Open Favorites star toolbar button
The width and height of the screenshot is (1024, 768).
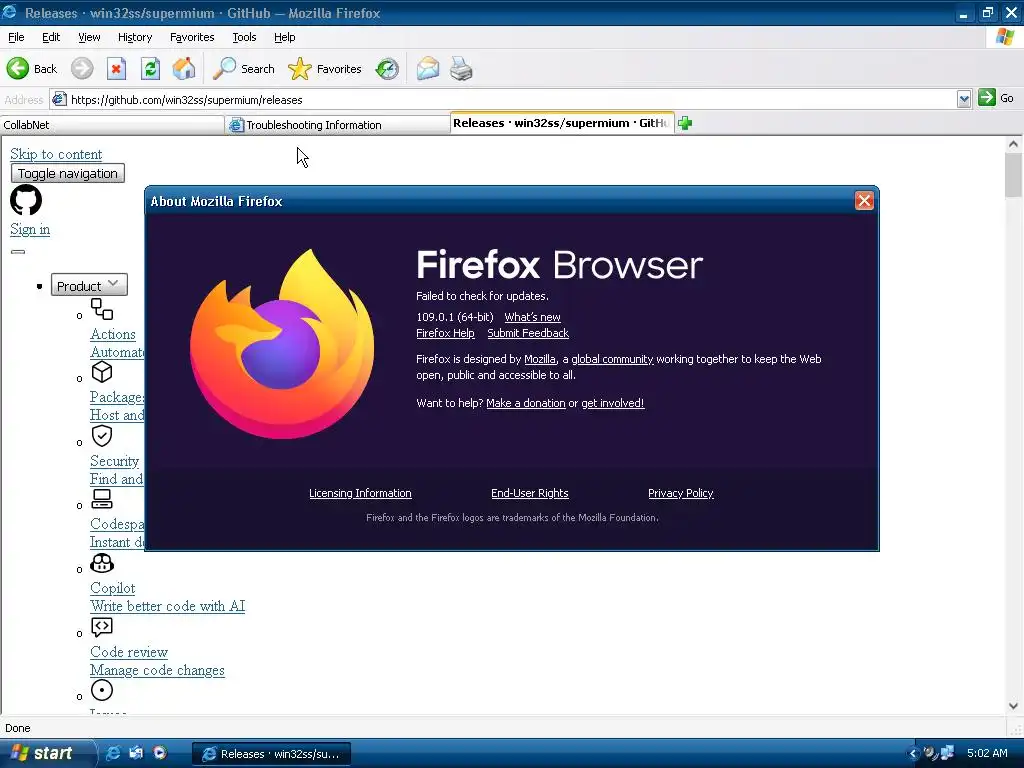tap(325, 69)
